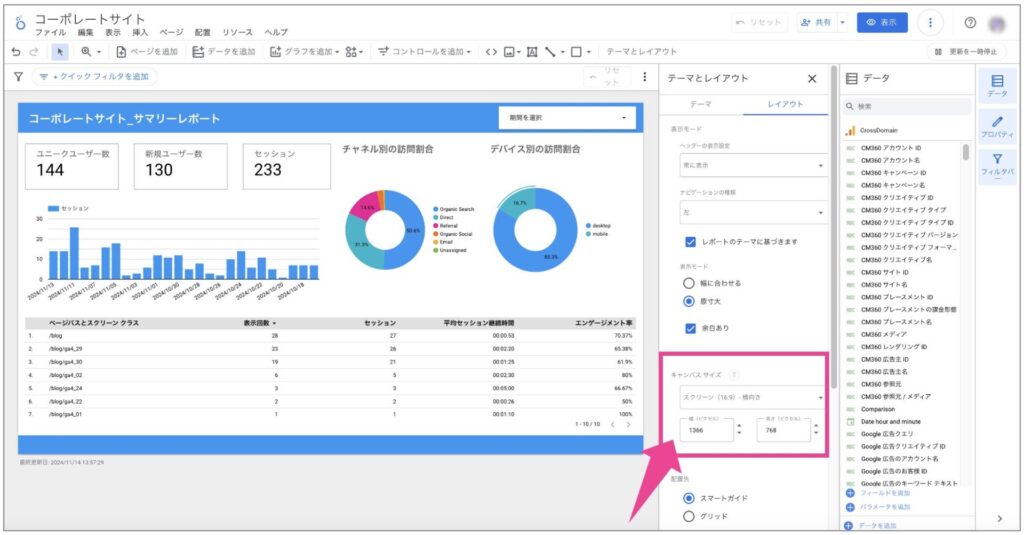Toggle the 余白あり checkbox
This screenshot has height=535, width=1024.
pos(690,329)
